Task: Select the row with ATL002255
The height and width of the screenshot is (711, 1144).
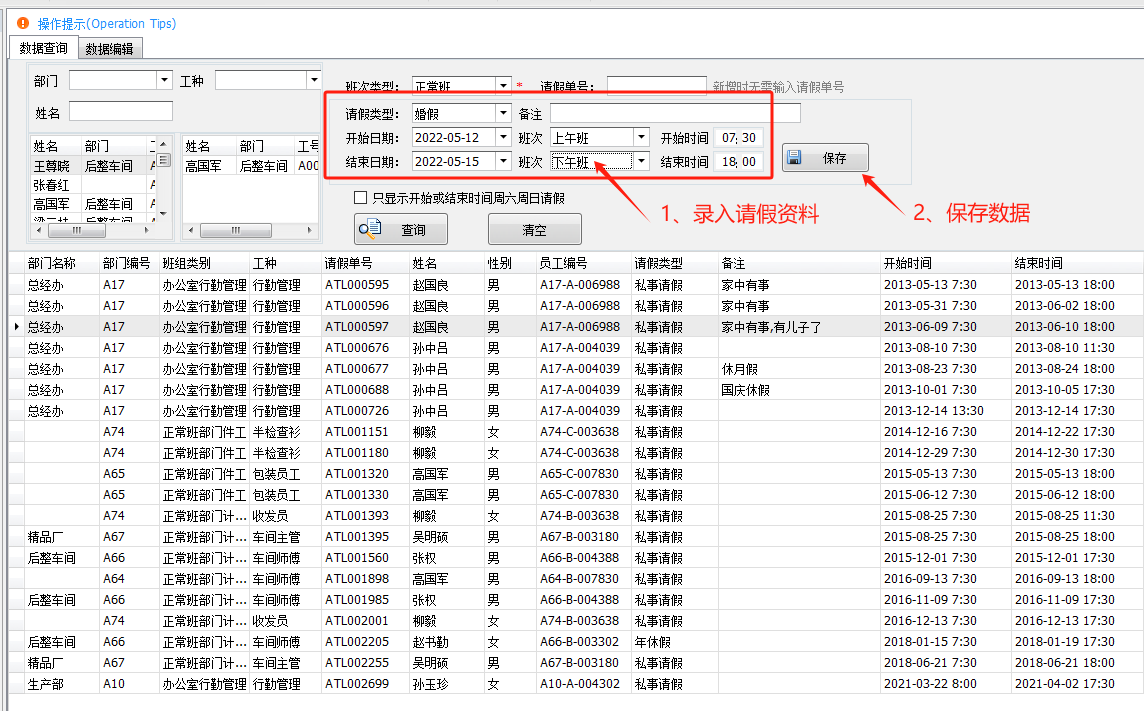Action: 576,663
